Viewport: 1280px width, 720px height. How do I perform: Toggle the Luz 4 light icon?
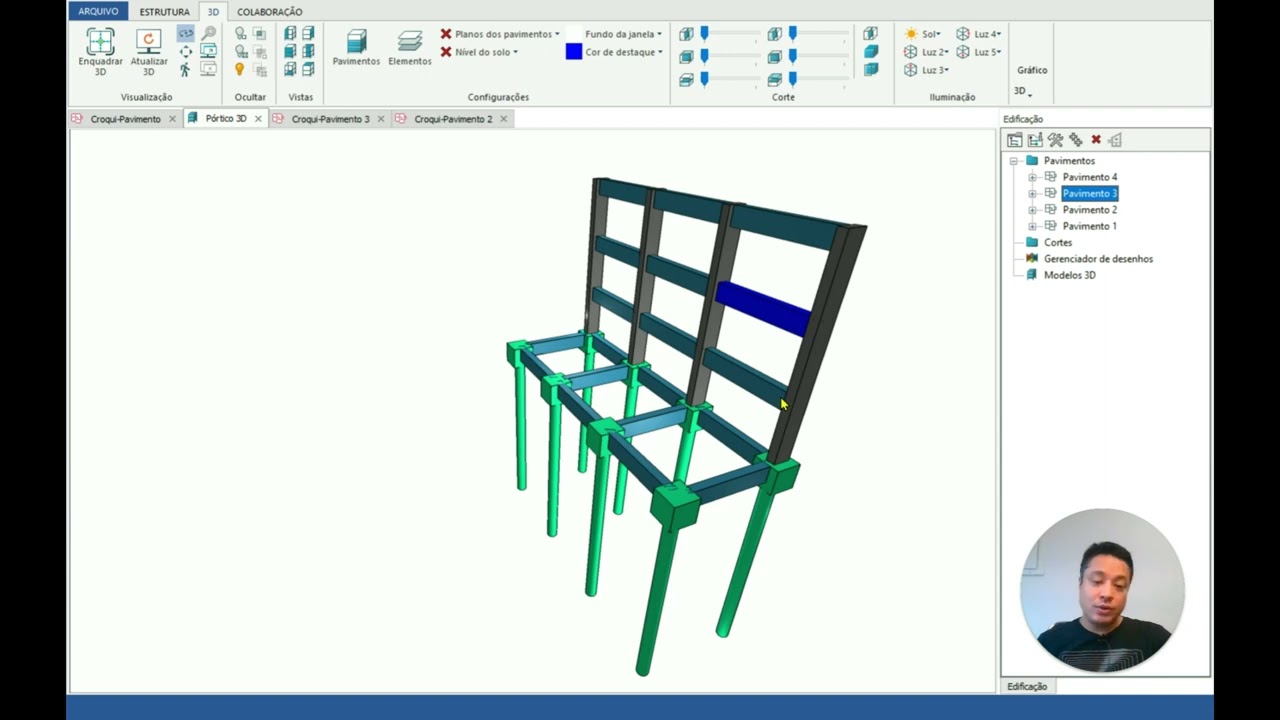[x=963, y=34]
